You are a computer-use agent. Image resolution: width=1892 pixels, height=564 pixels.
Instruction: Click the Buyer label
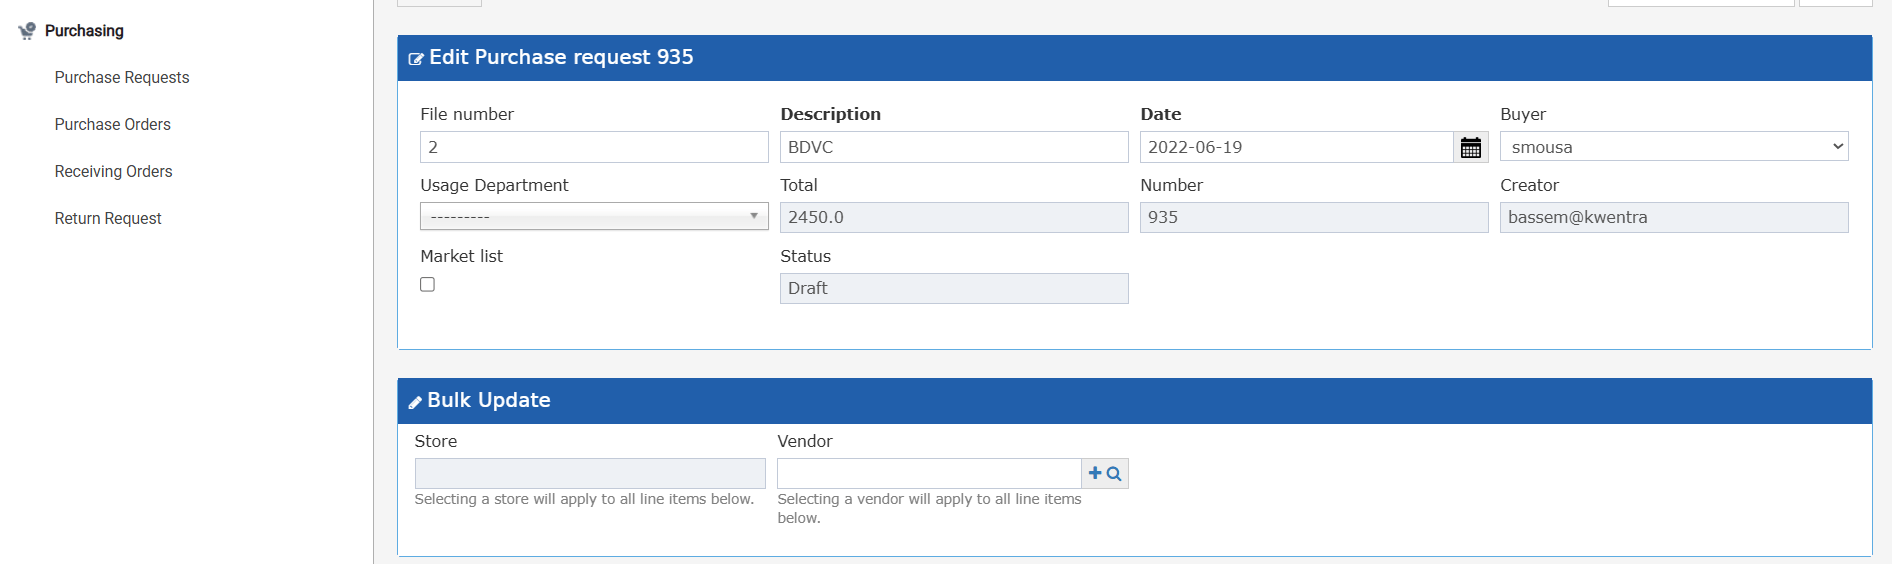click(x=1523, y=114)
